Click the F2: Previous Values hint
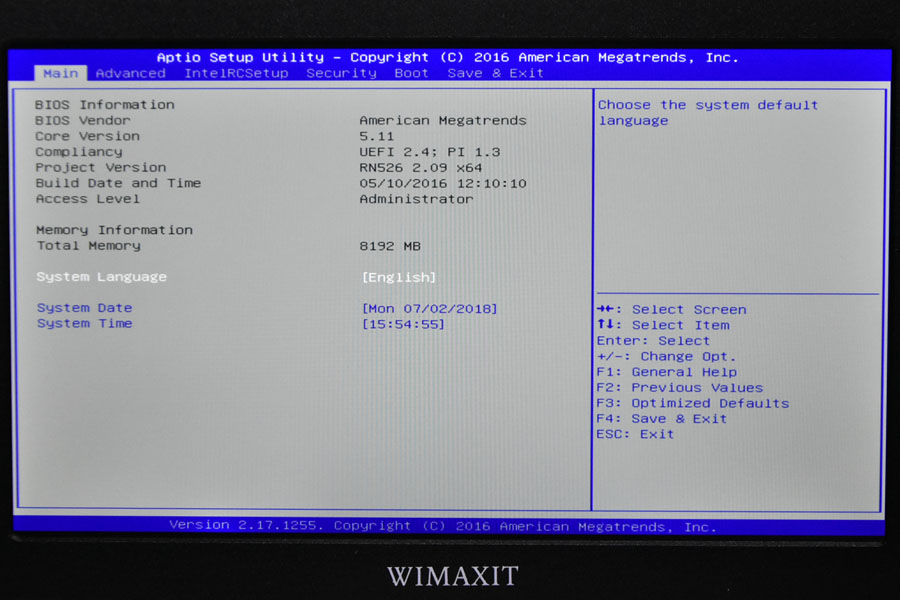 click(x=680, y=388)
